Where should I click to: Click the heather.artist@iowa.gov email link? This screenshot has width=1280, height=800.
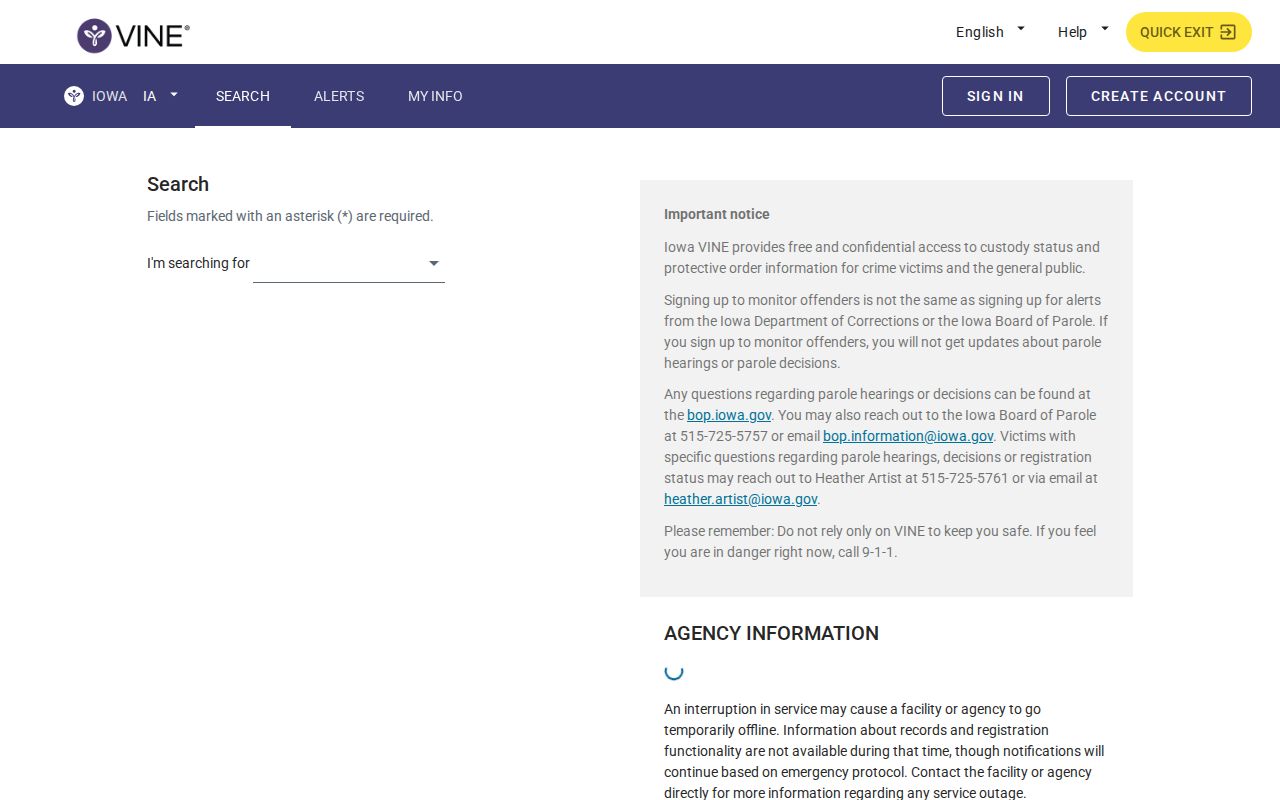(x=741, y=499)
